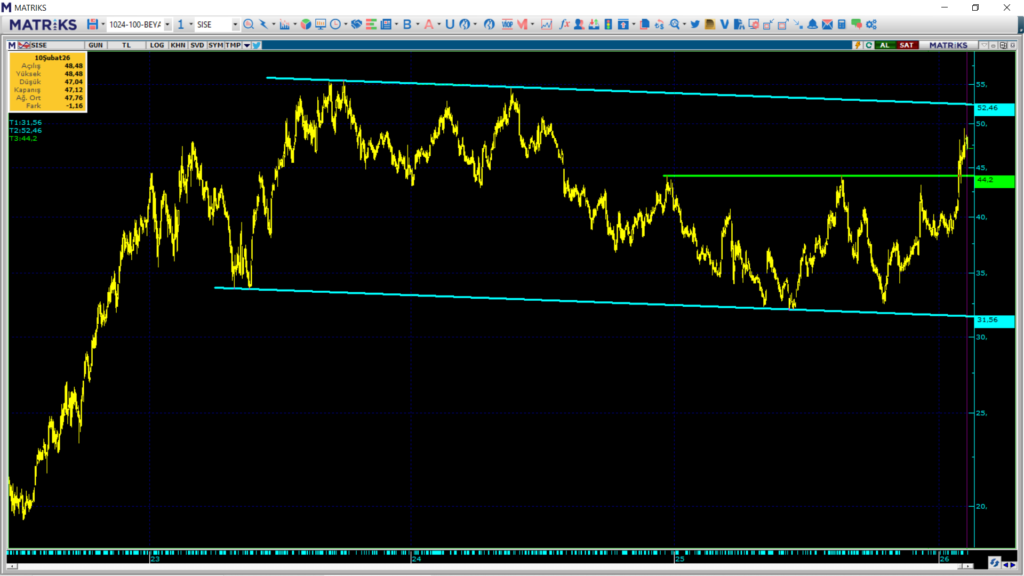Expand the 1024-100-BEYAZ template dropdown
The image size is (1024, 576).
tap(167, 23)
